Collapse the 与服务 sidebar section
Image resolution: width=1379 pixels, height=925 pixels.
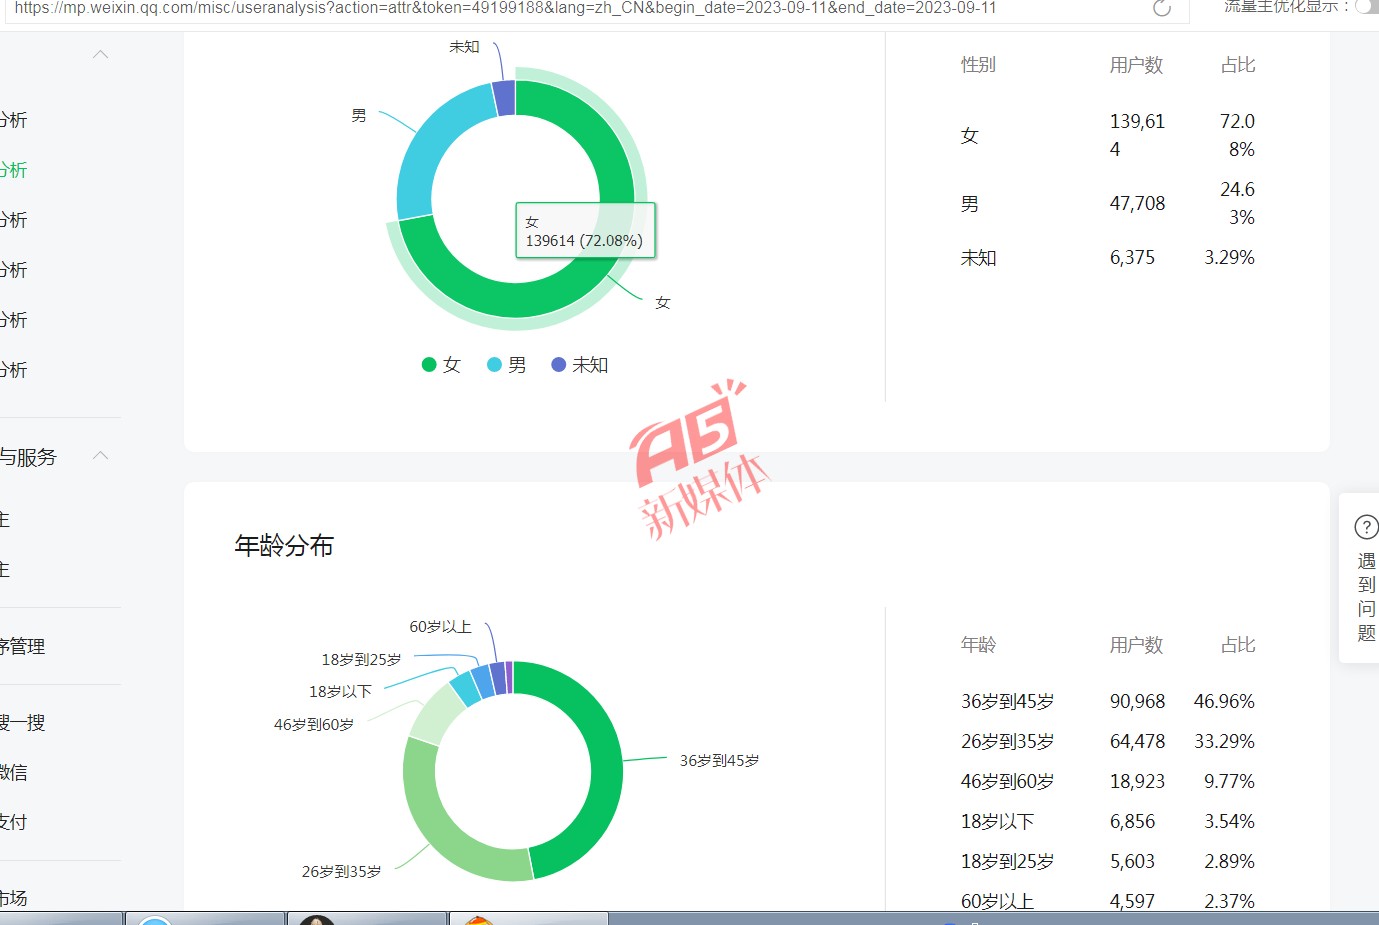tap(100, 456)
